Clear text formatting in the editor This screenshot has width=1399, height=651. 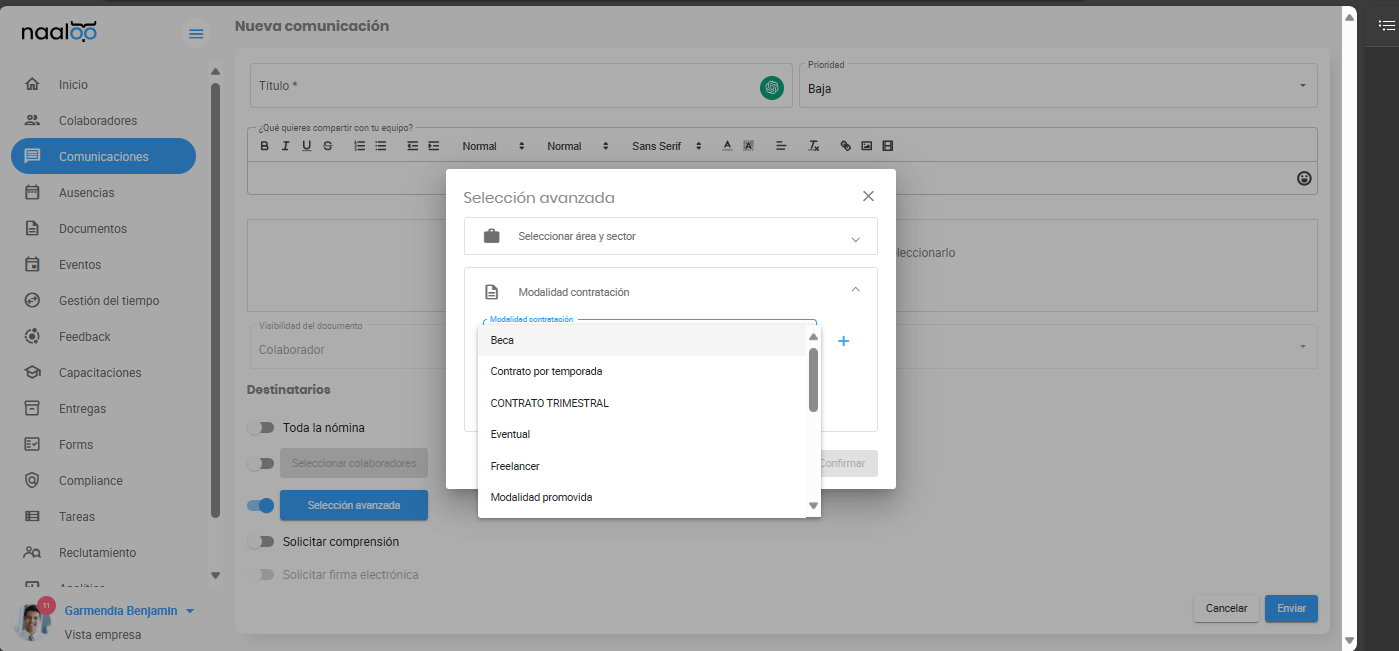click(814, 146)
